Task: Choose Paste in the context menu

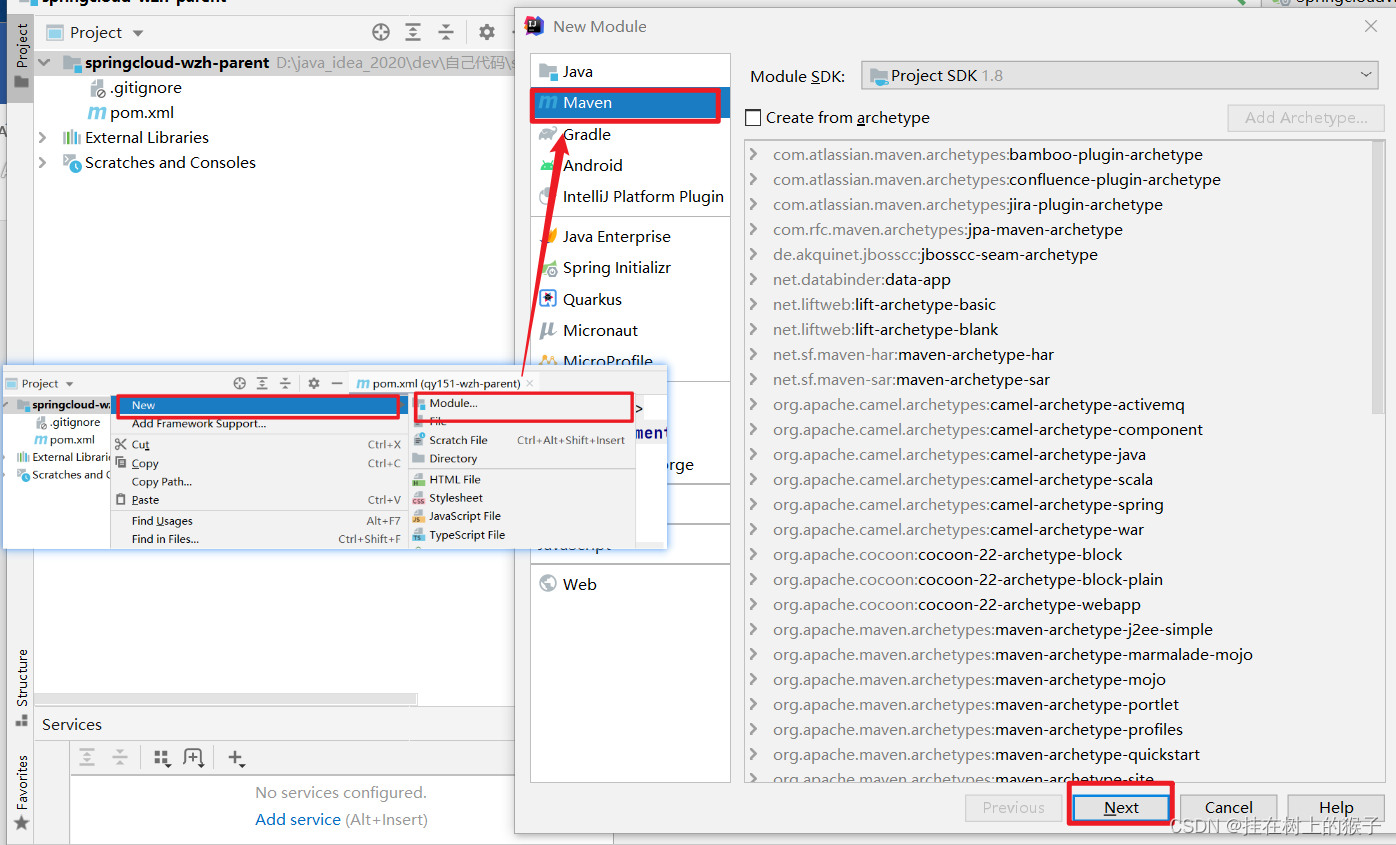Action: (x=258, y=500)
